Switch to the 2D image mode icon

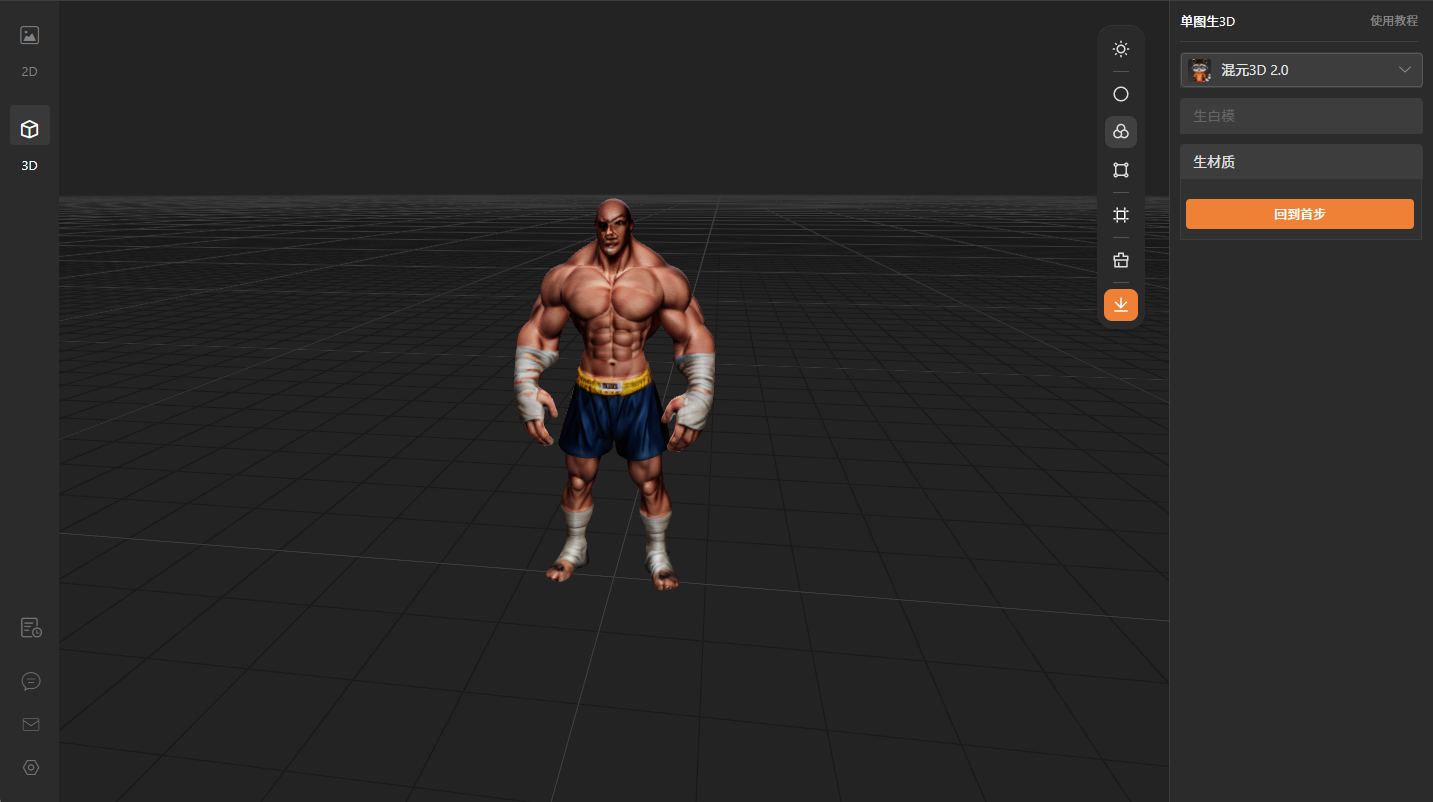[x=30, y=35]
